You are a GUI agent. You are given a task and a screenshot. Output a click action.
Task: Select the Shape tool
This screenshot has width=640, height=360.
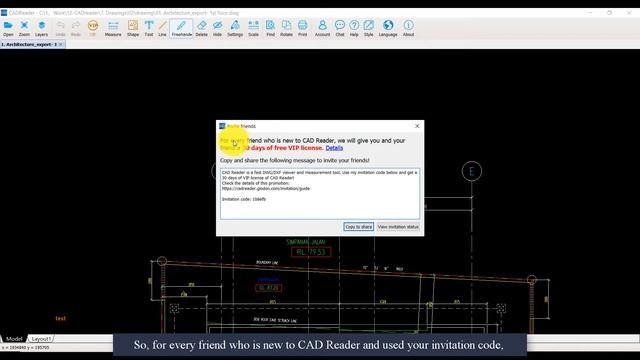click(133, 29)
